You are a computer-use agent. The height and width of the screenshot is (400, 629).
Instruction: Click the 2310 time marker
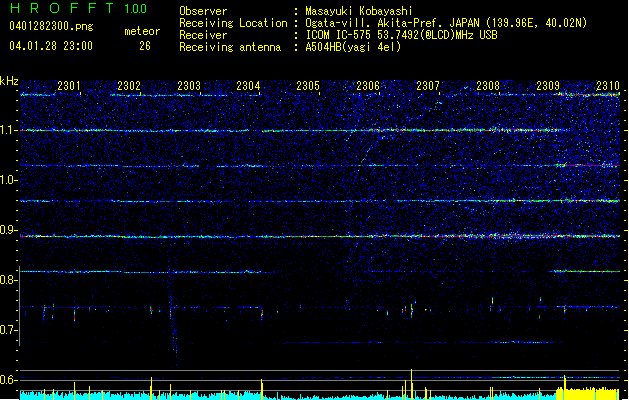click(x=608, y=86)
